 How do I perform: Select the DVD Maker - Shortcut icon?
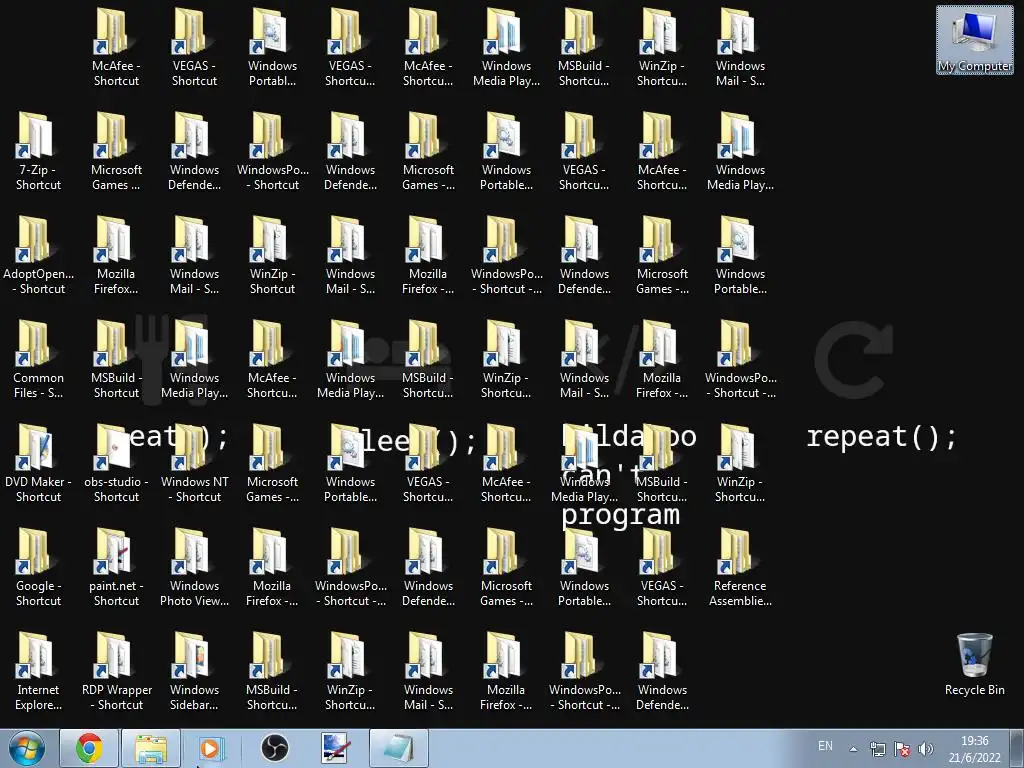pos(38,463)
